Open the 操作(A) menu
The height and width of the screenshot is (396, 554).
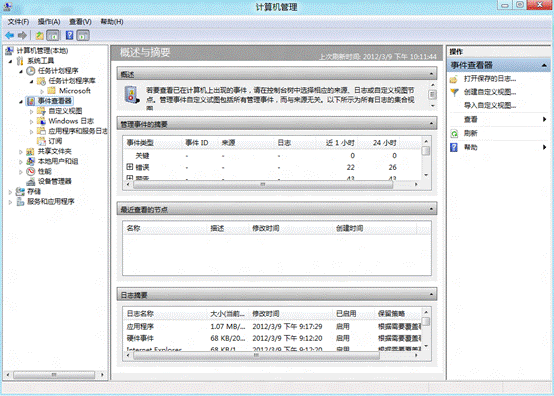pyautogui.click(x=49, y=22)
